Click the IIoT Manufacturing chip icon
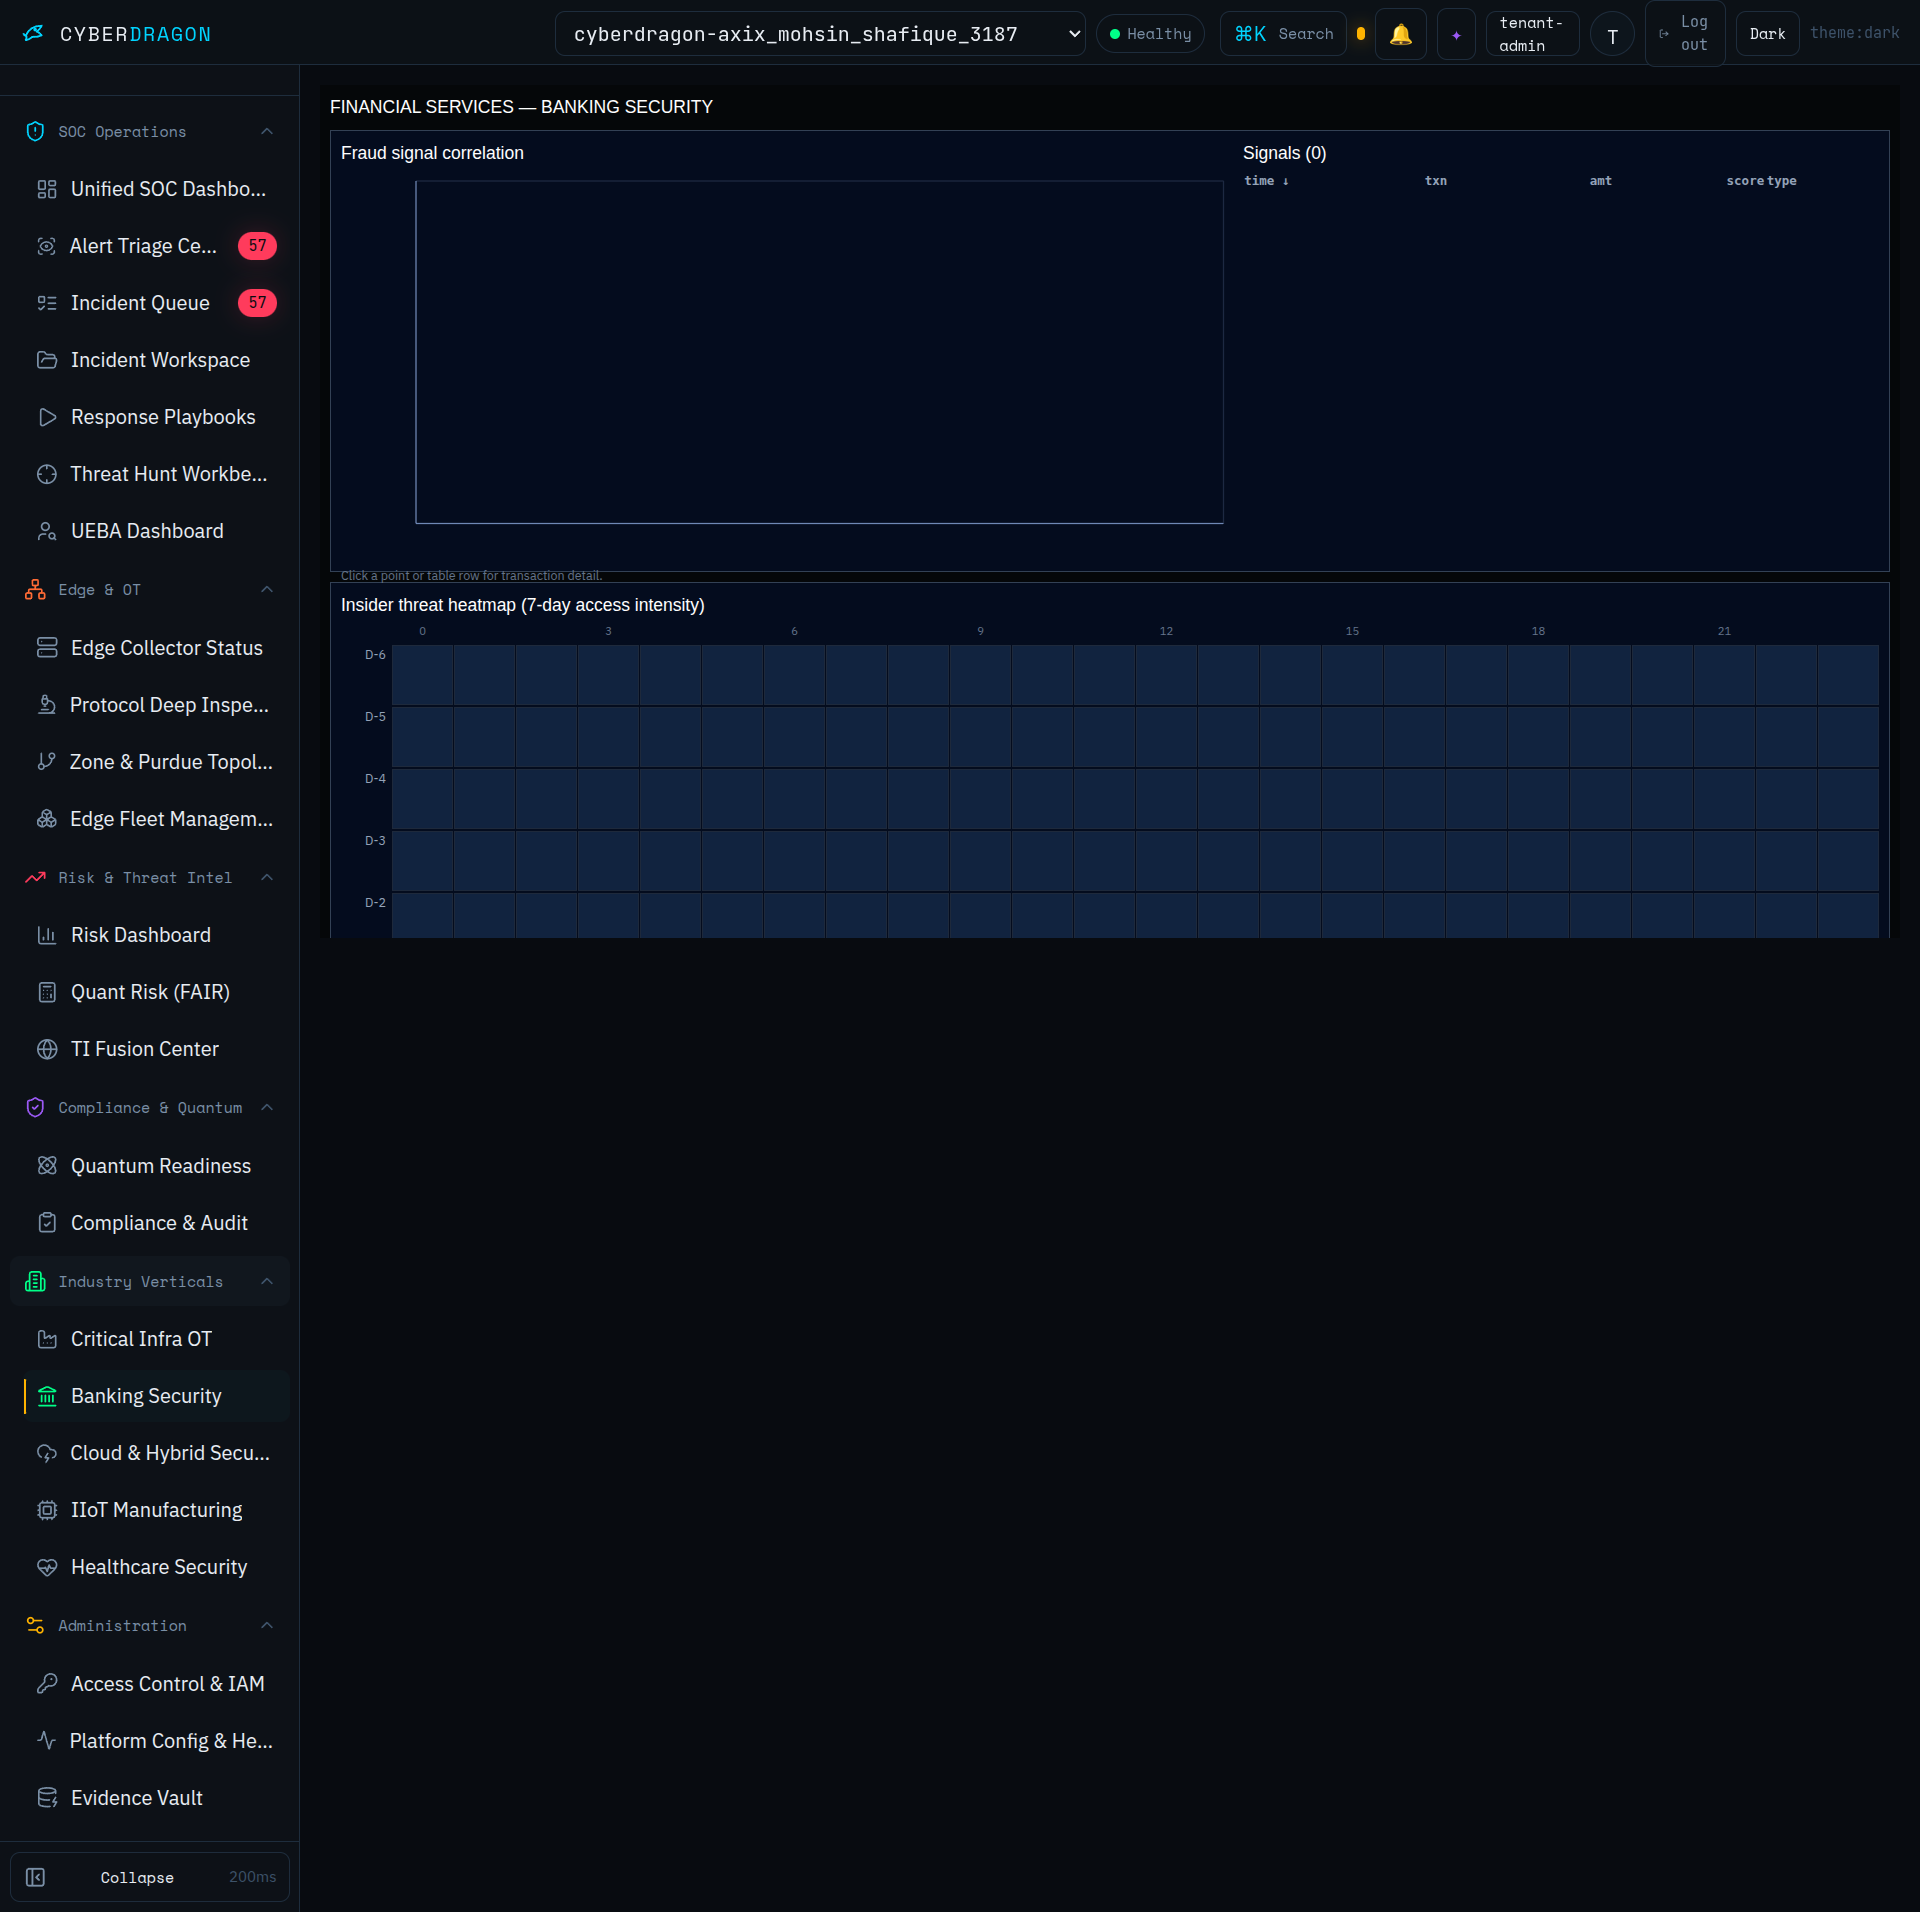The width and height of the screenshot is (1920, 1912). (47, 1510)
